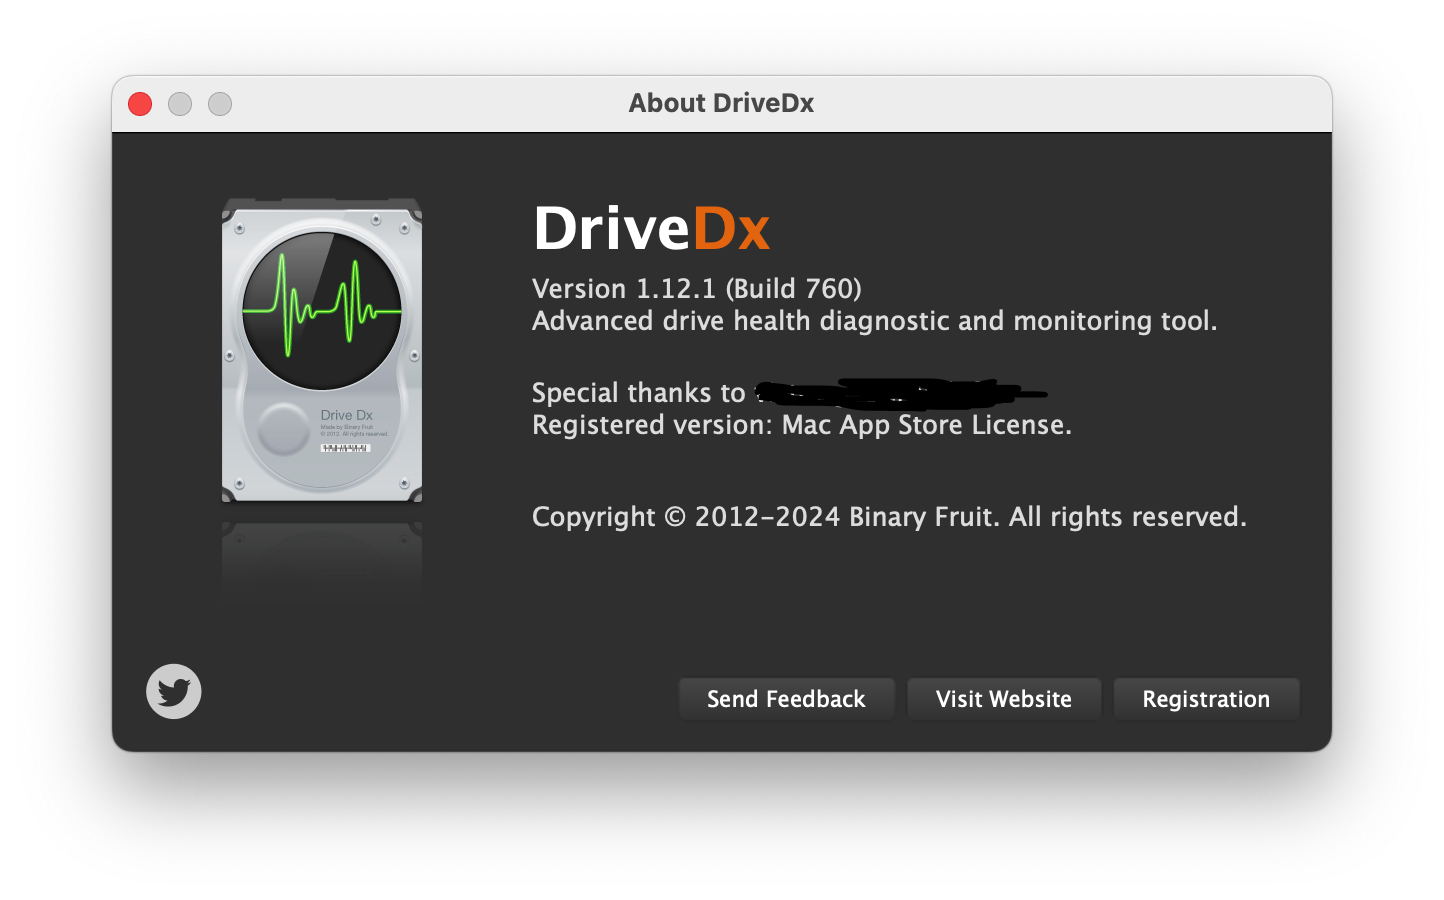Open the Twitter bird icon link
This screenshot has width=1444, height=900.
174,691
